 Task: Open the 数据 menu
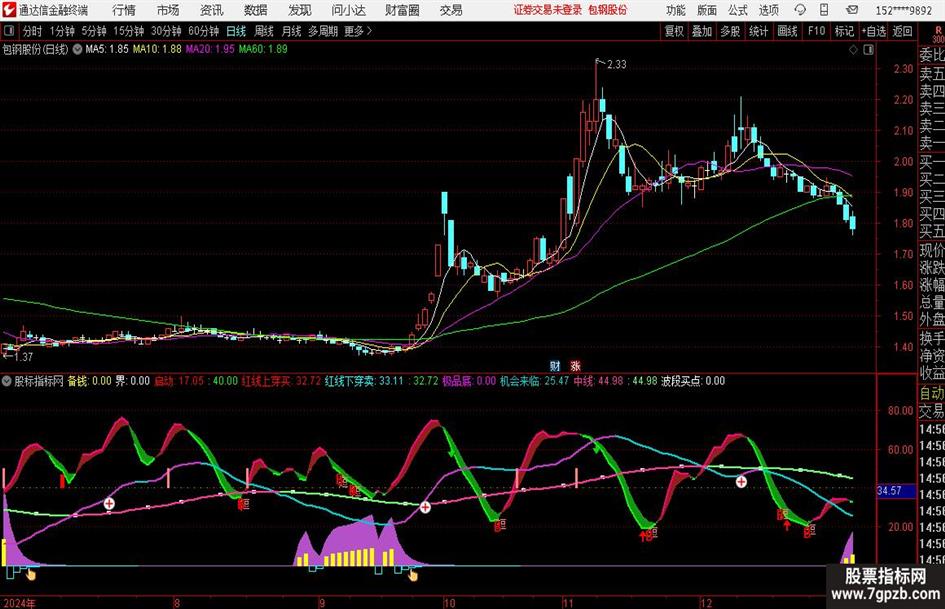click(x=256, y=10)
